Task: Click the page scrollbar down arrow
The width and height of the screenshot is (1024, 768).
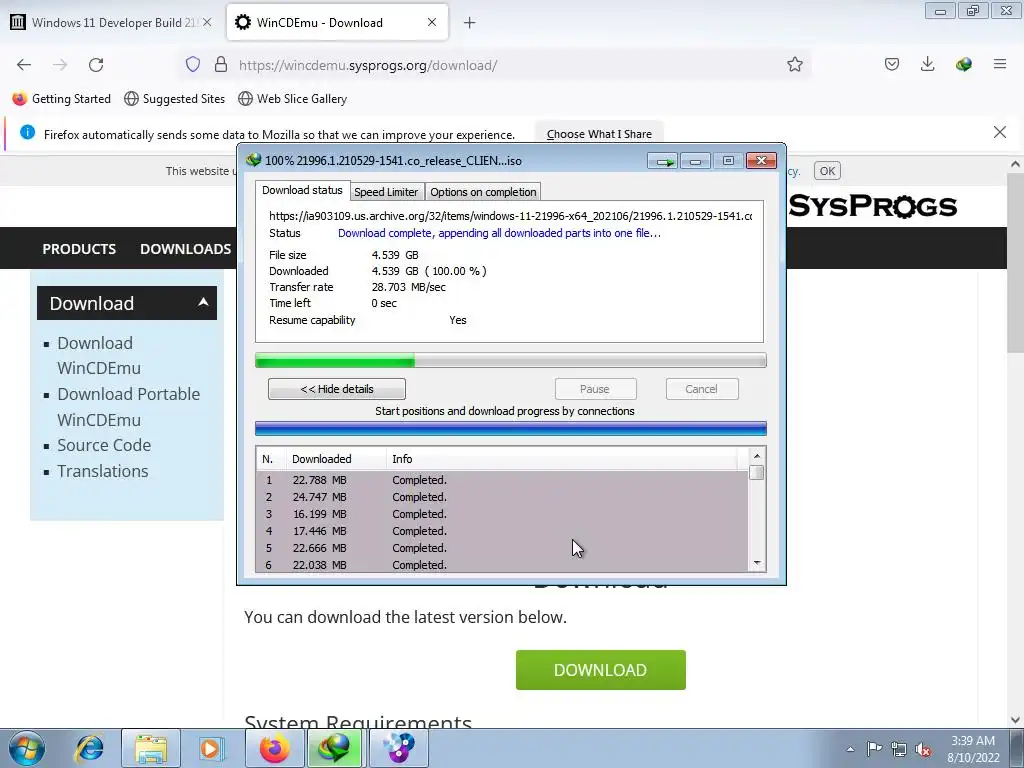Action: [x=1015, y=720]
